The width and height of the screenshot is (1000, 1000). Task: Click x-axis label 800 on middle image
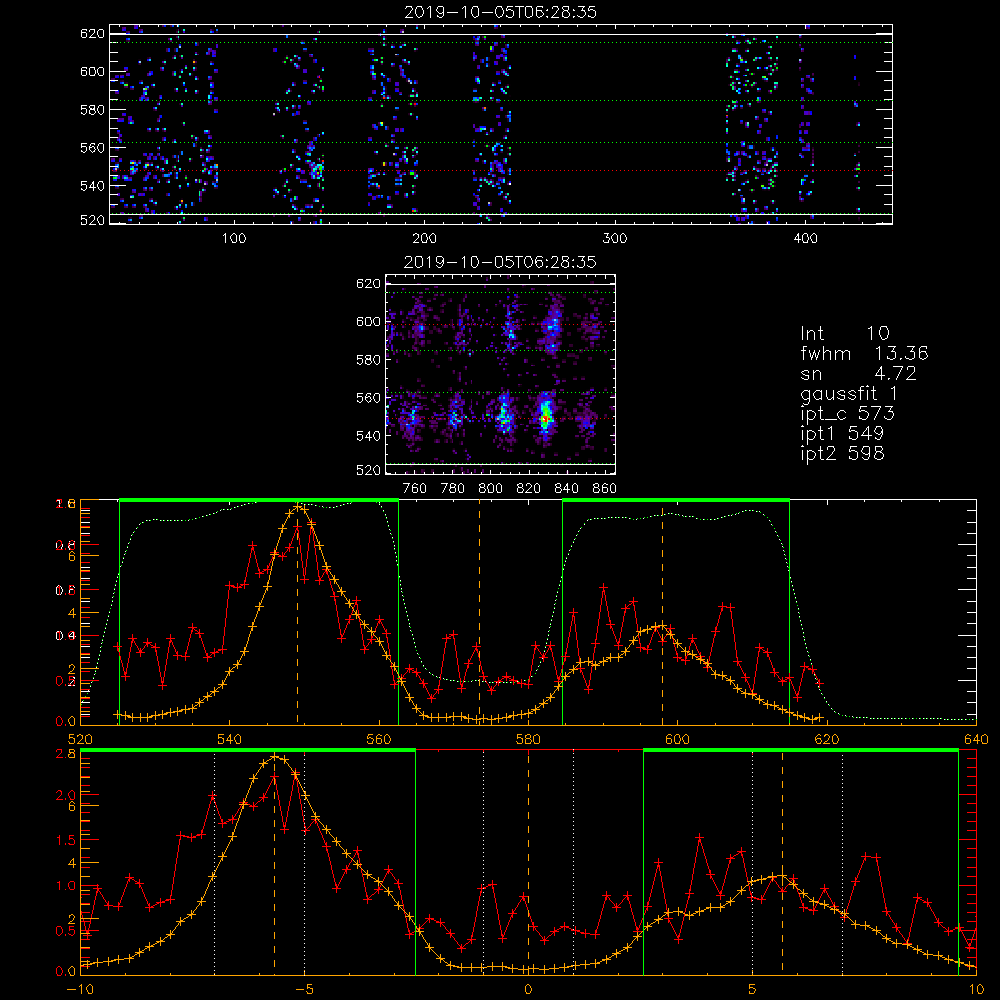[x=490, y=489]
